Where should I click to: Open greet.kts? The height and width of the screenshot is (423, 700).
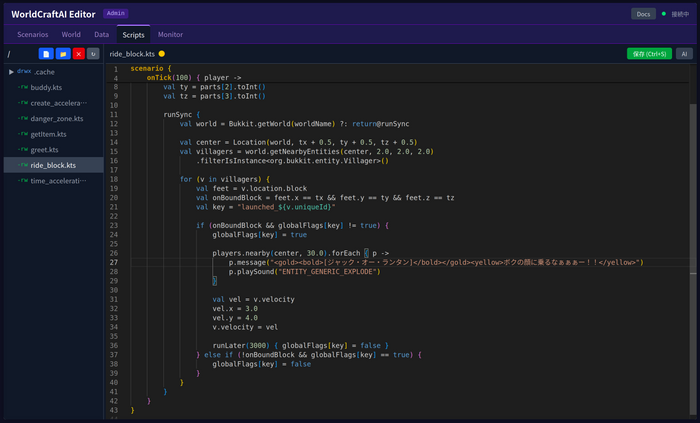click(x=54, y=149)
